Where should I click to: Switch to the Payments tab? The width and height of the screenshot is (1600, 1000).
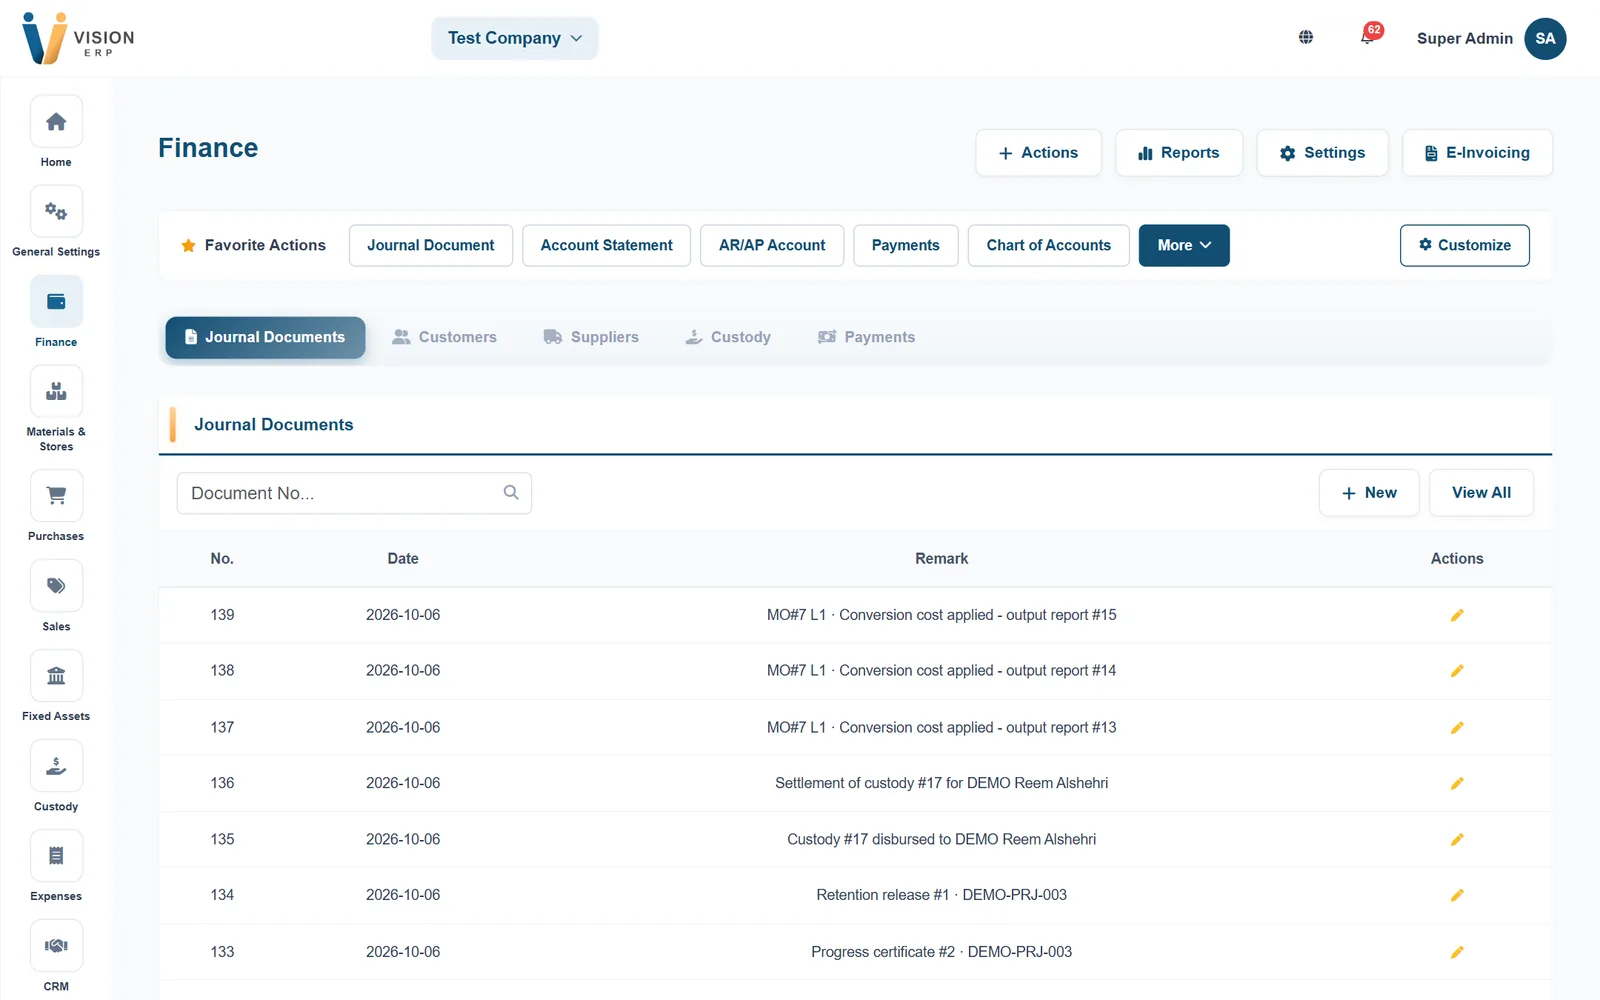tap(867, 337)
